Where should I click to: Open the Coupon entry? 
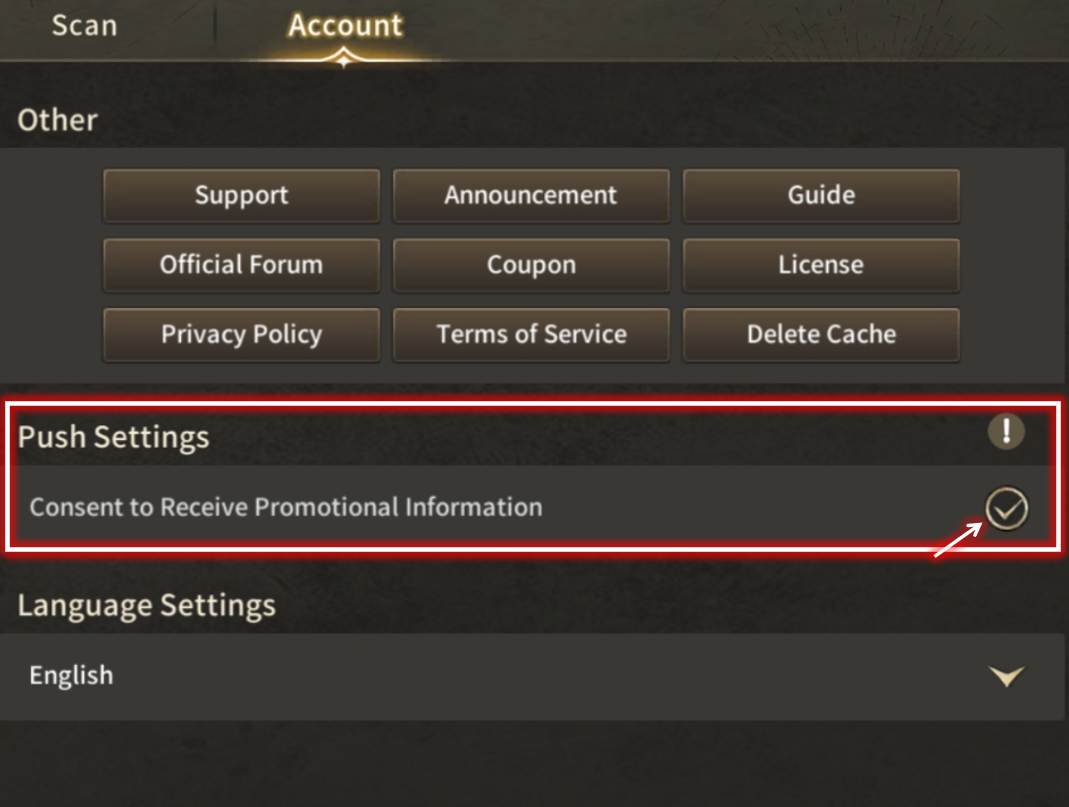click(x=531, y=265)
